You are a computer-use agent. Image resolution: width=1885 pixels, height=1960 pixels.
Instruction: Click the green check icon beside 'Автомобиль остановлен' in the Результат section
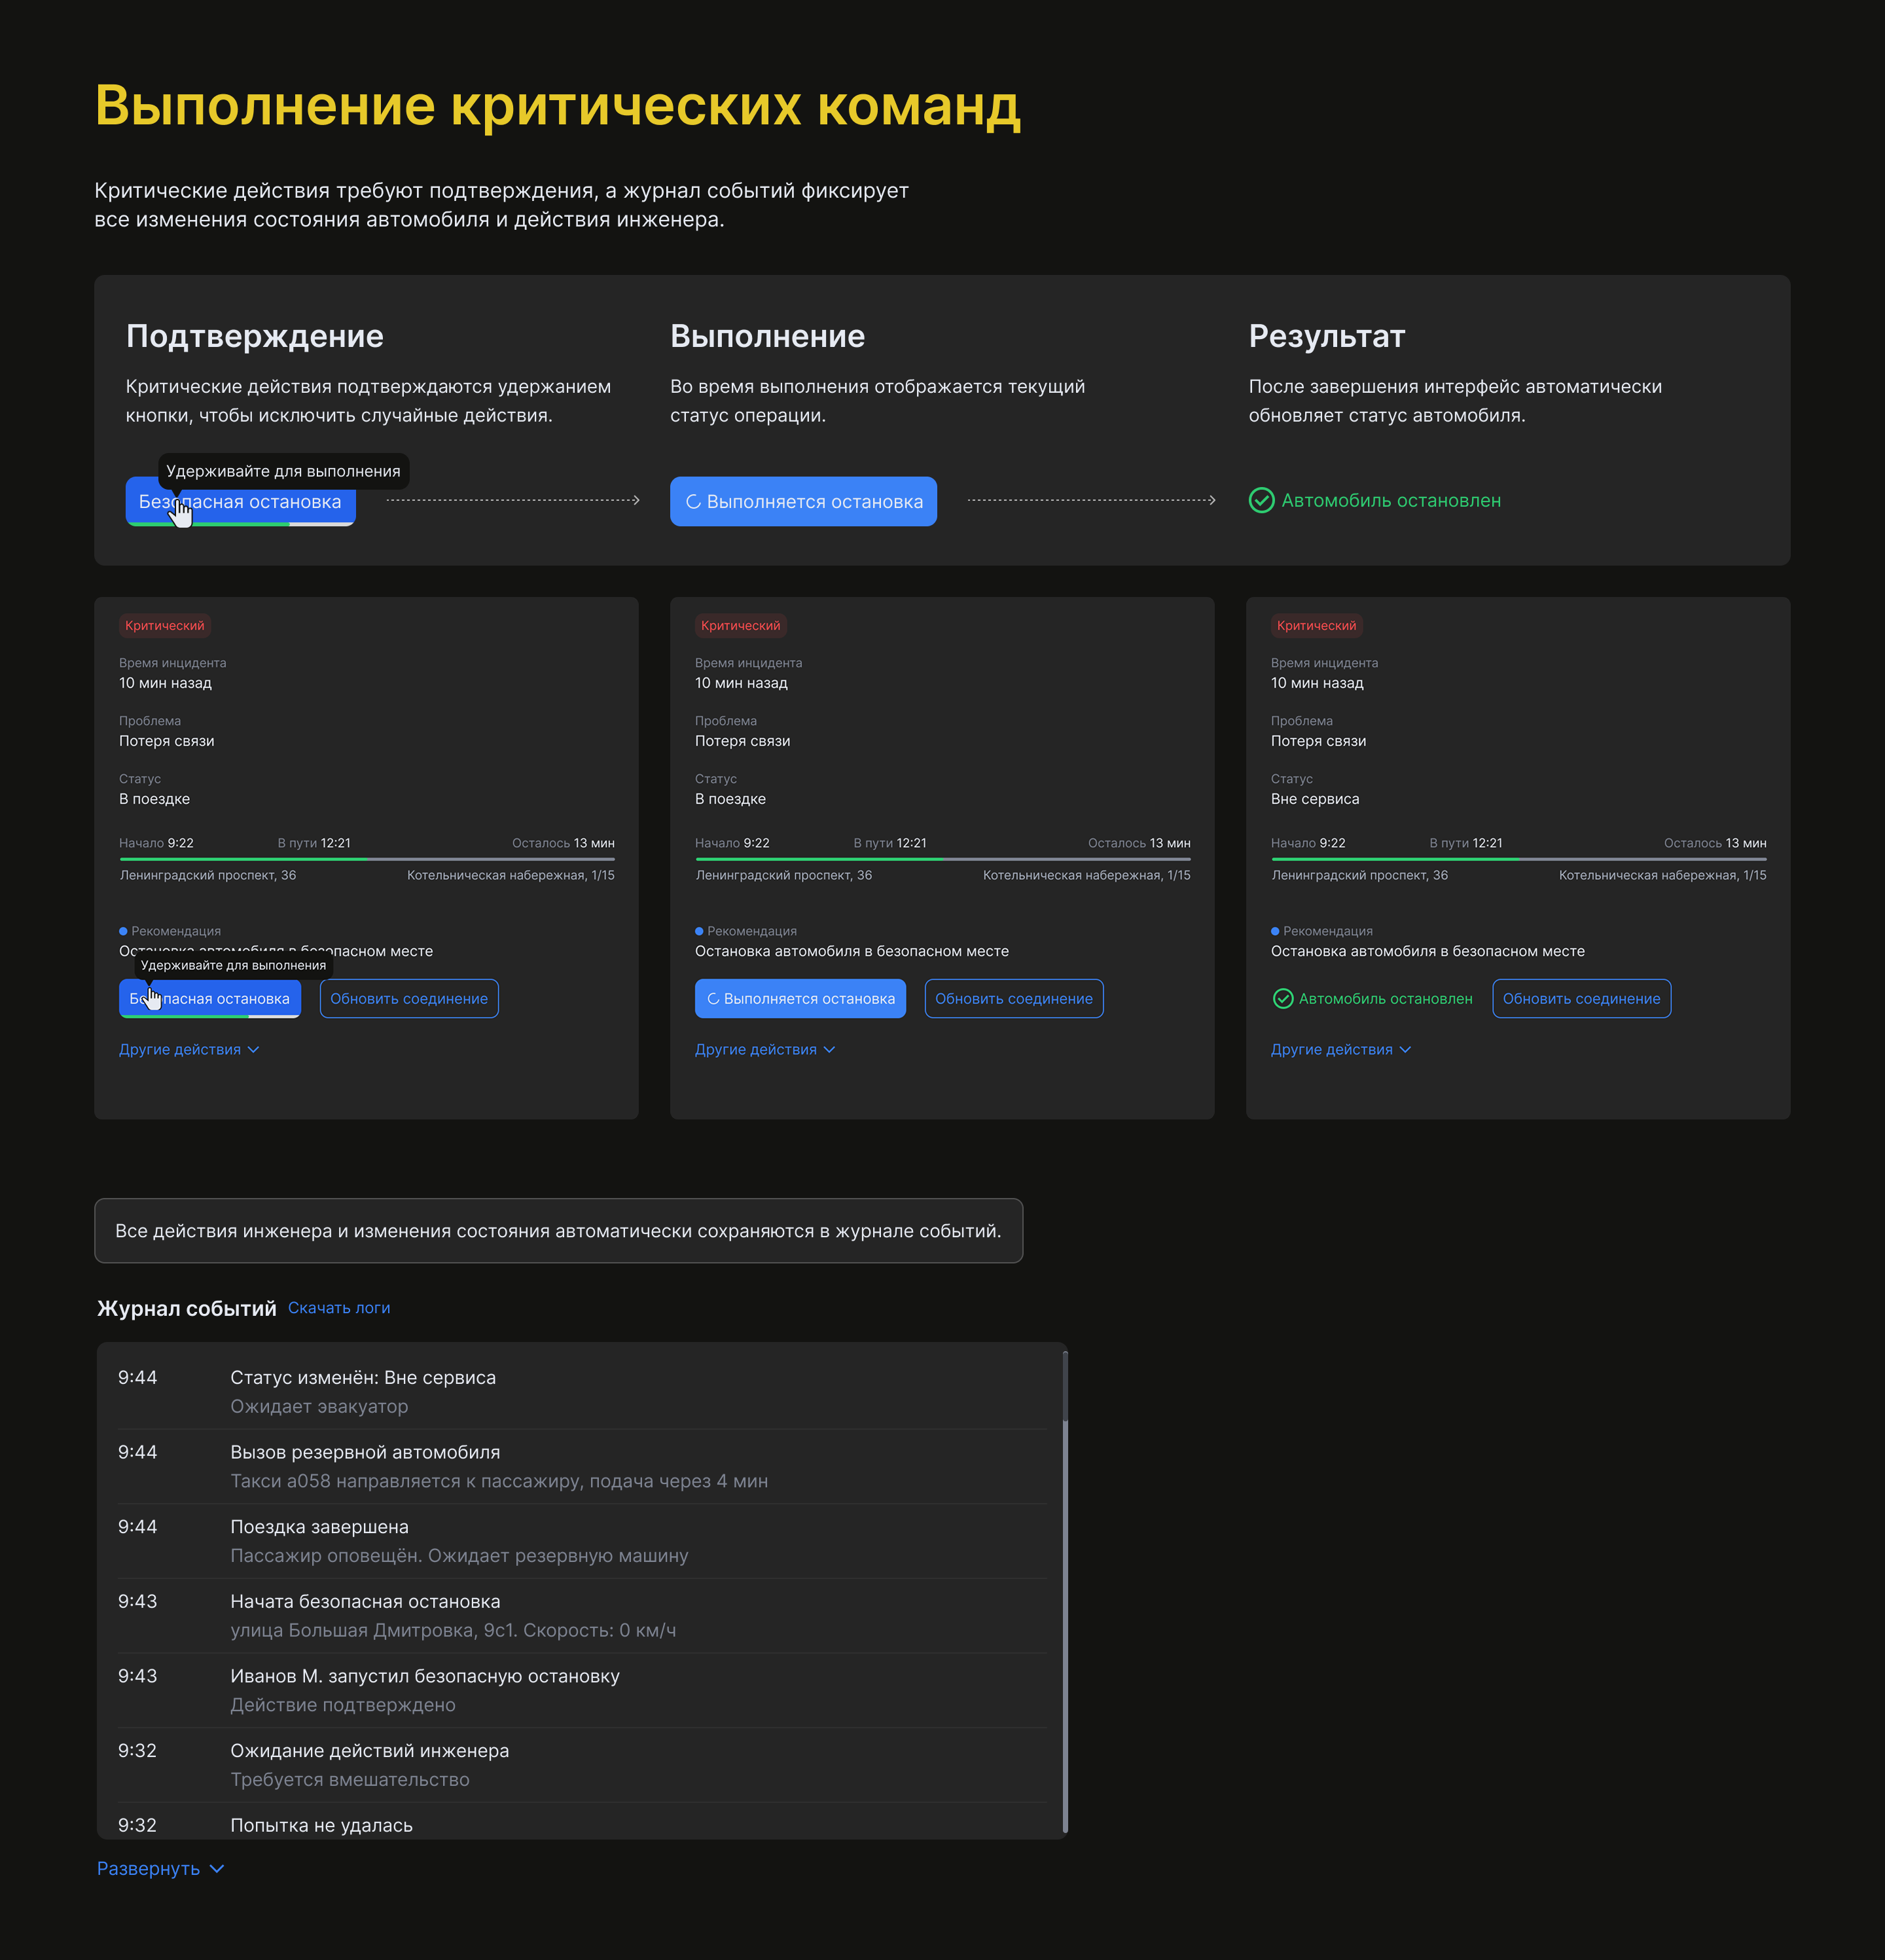tap(1261, 500)
